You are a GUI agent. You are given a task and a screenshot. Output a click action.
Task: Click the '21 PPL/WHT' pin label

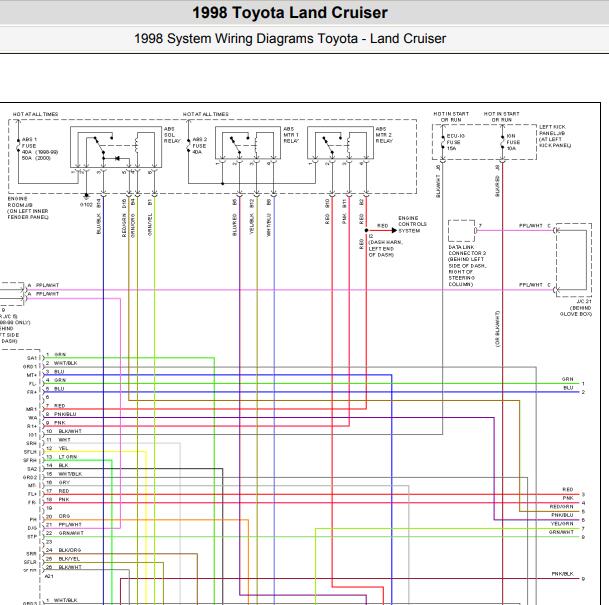tap(64, 525)
